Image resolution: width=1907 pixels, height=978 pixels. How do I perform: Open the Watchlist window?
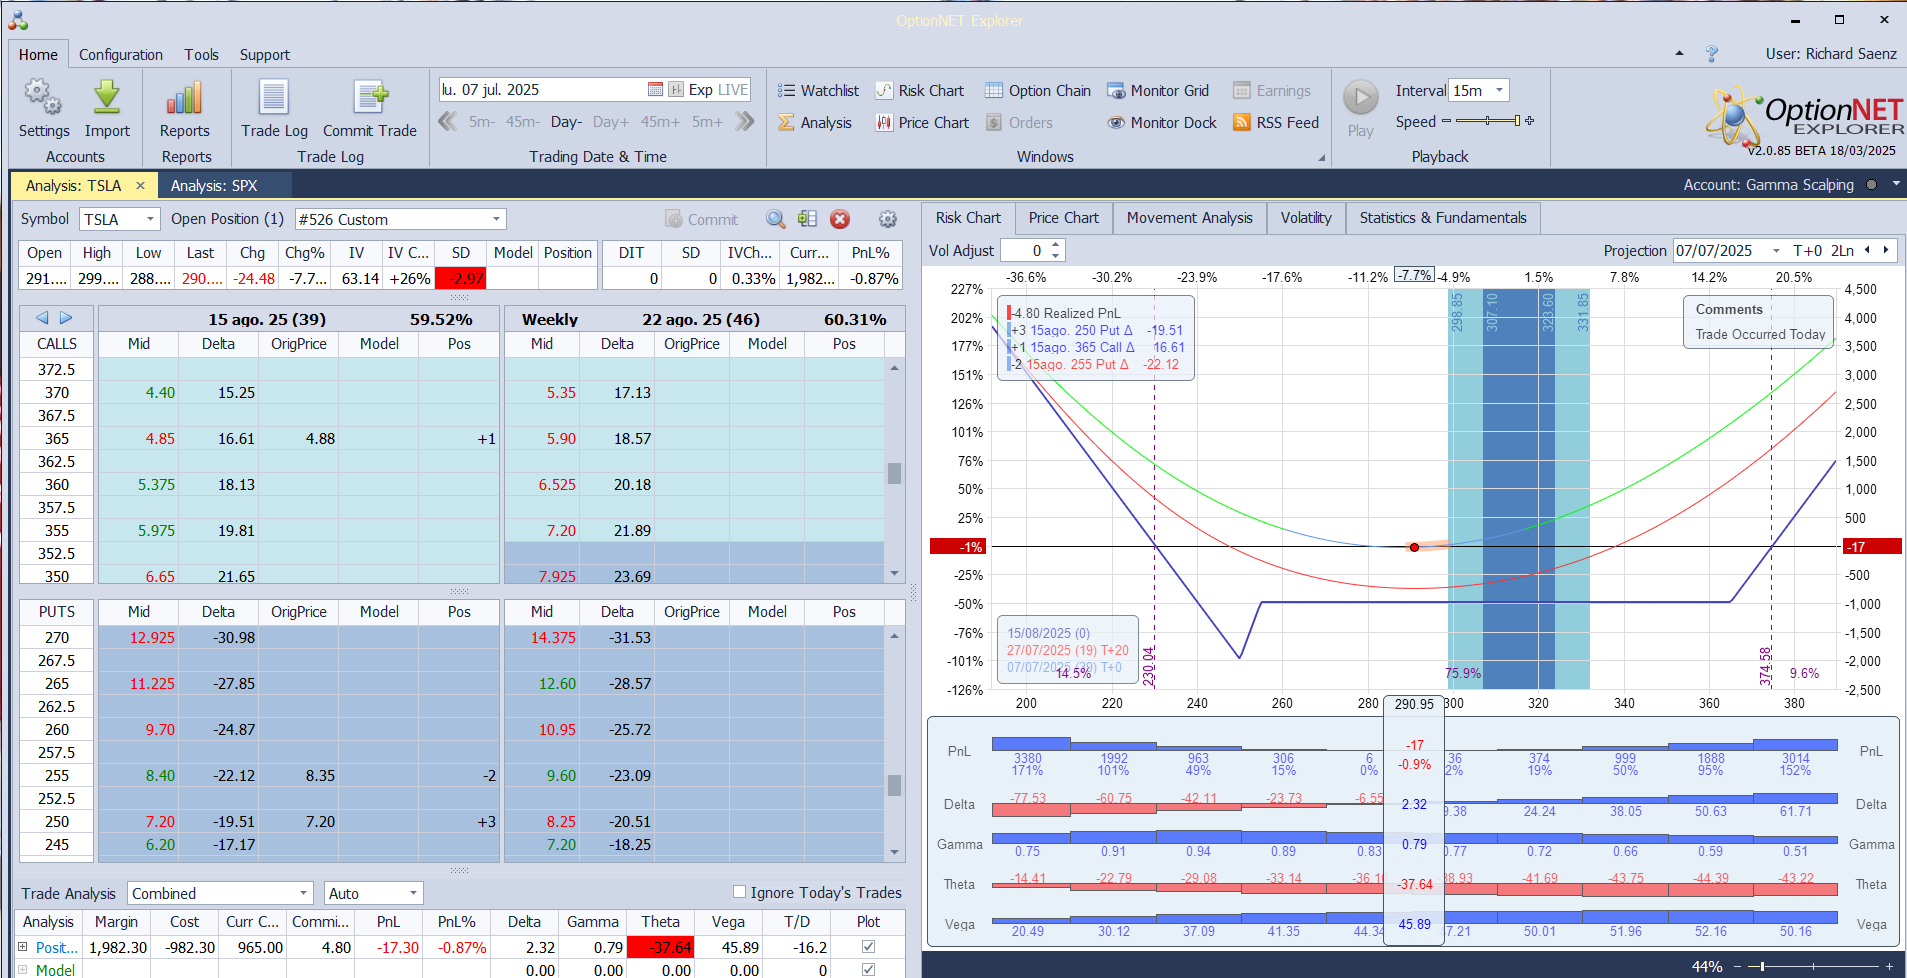[818, 90]
